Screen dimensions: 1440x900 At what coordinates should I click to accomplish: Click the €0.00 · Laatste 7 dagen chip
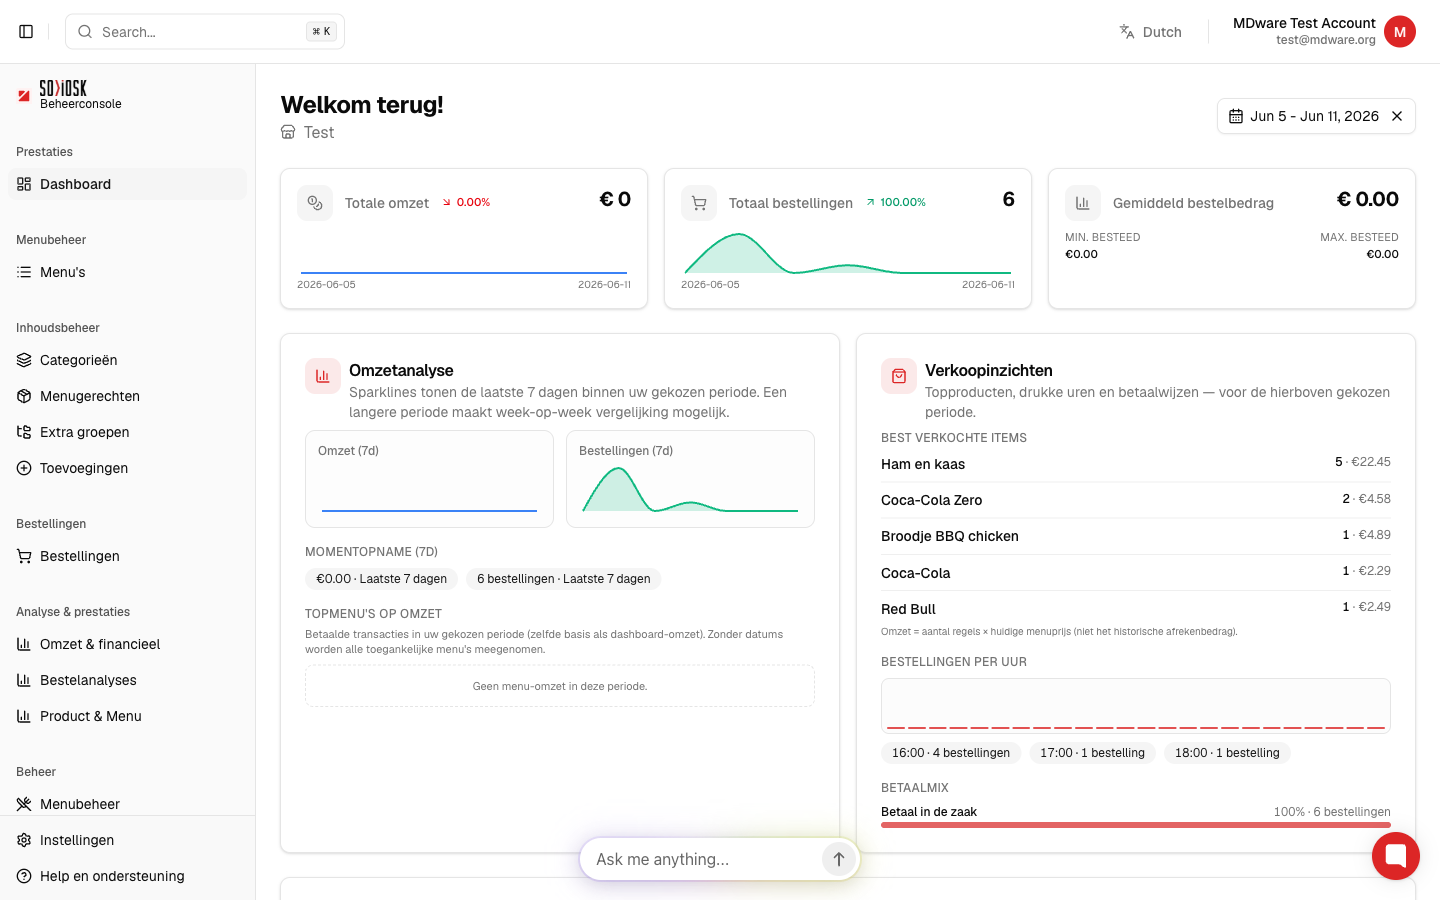(x=381, y=579)
